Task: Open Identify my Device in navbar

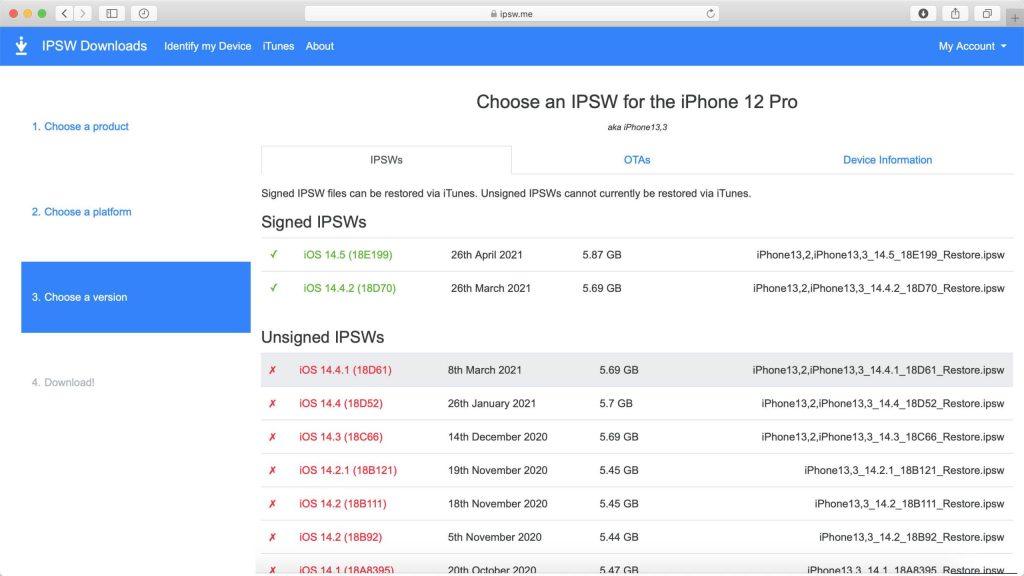Action: [x=208, y=46]
